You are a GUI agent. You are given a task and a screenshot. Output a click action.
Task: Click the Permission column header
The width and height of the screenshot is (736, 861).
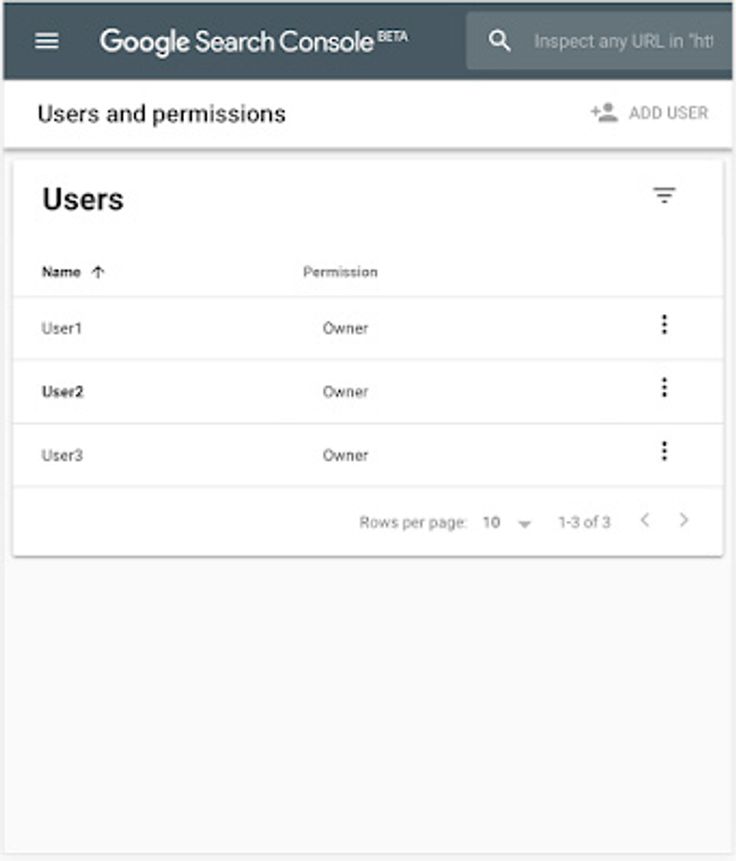[x=341, y=271]
